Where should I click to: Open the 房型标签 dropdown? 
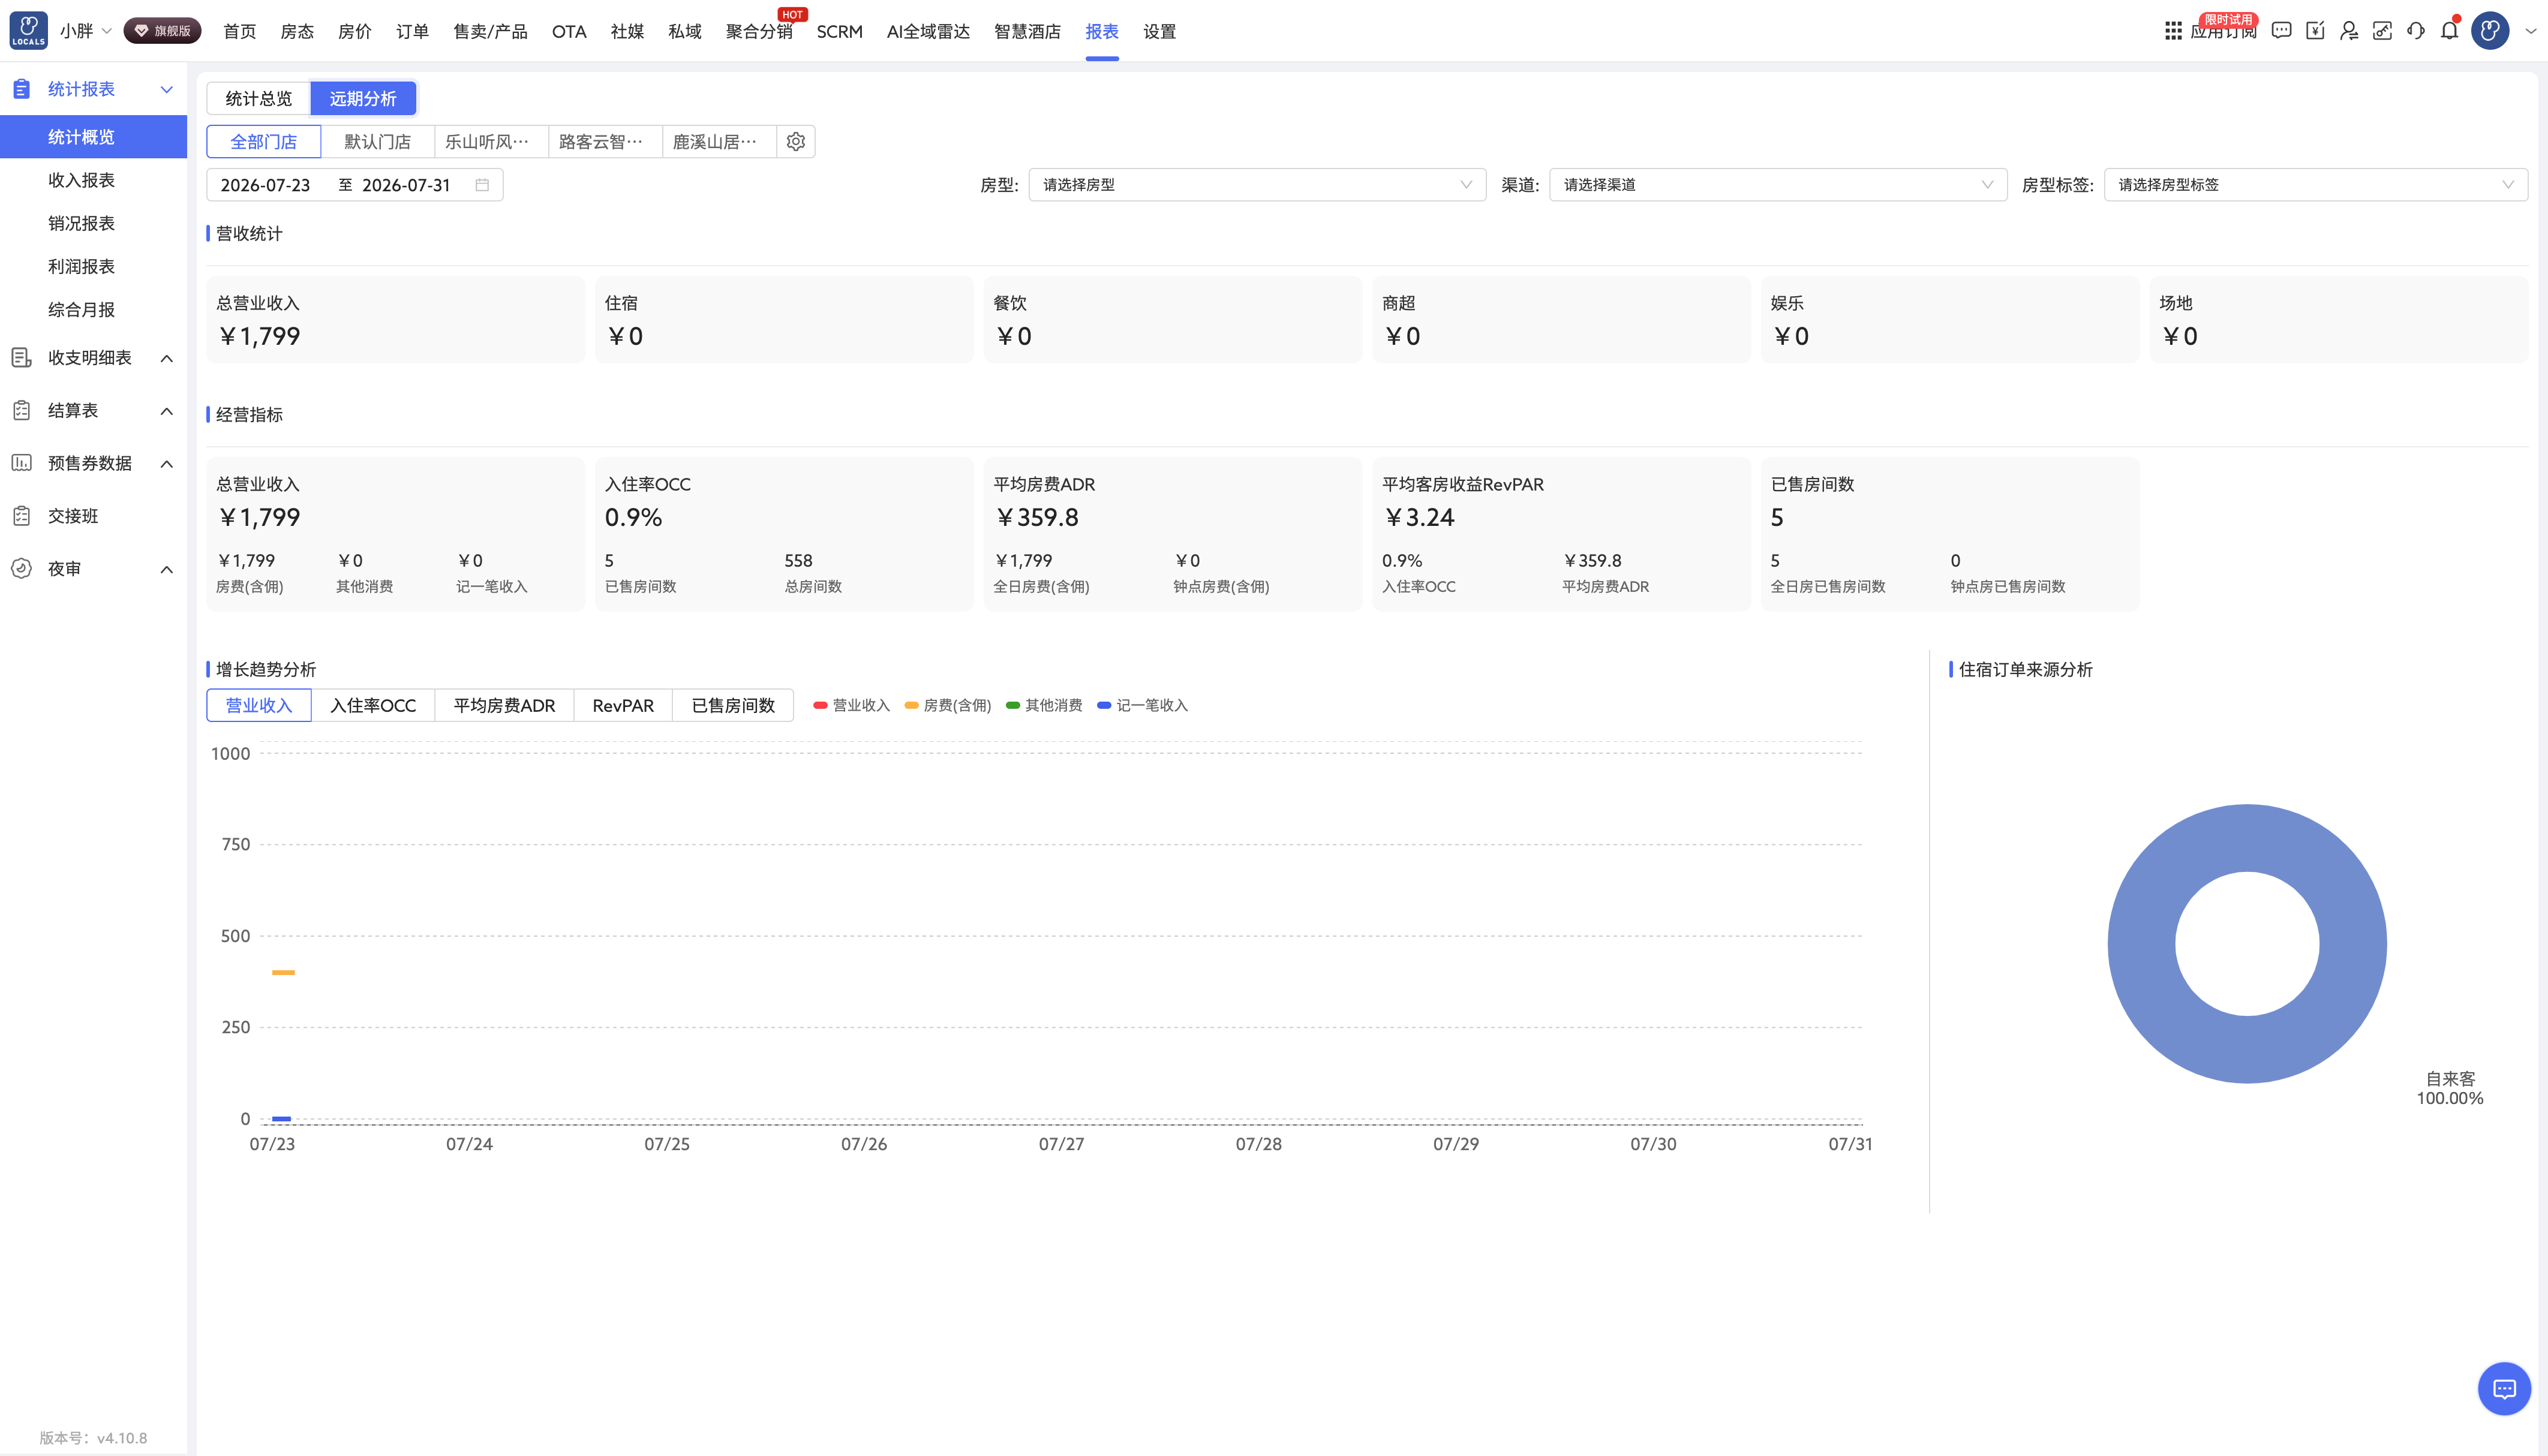[x=2316, y=185]
